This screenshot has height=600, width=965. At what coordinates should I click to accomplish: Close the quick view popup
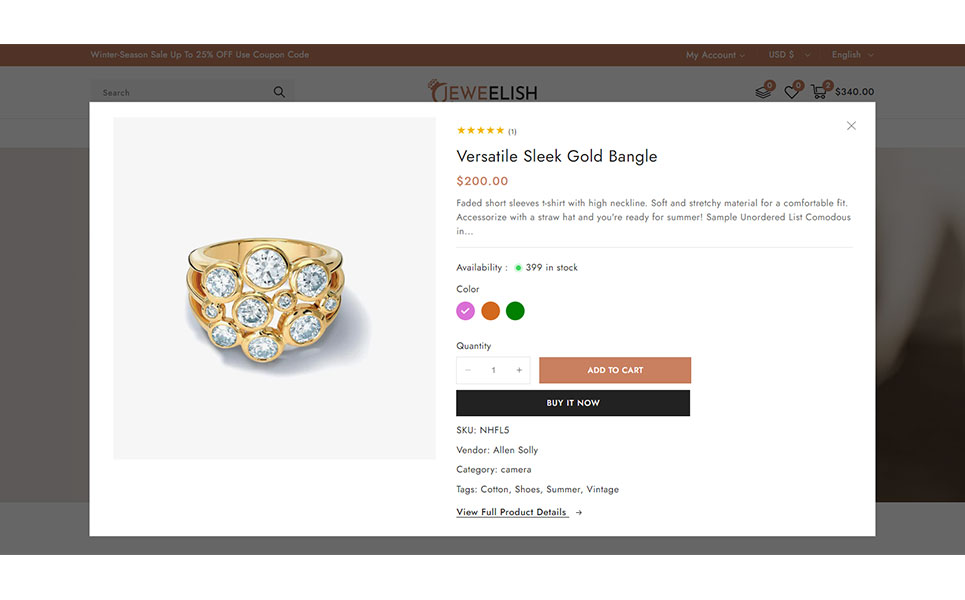[x=851, y=126]
